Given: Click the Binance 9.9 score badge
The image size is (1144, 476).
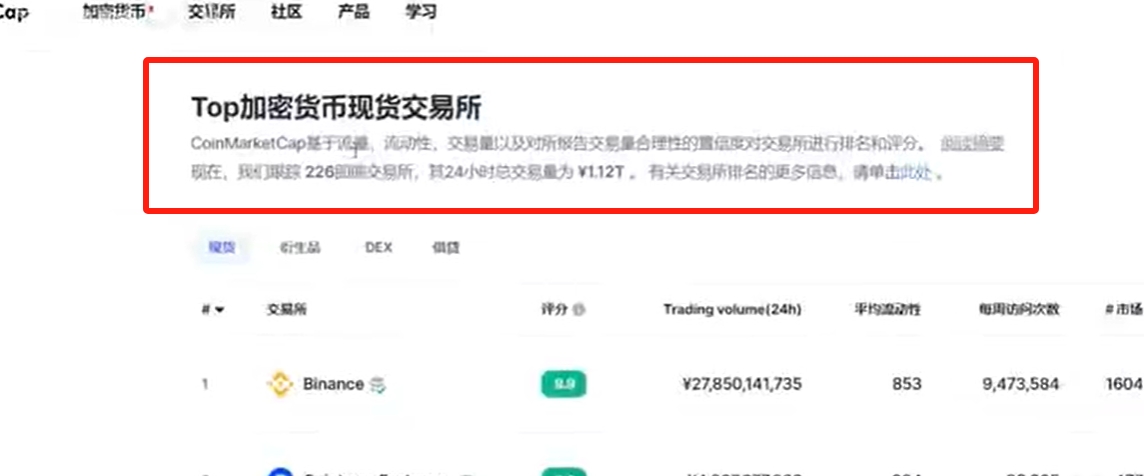Looking at the screenshot, I should pos(563,384).
